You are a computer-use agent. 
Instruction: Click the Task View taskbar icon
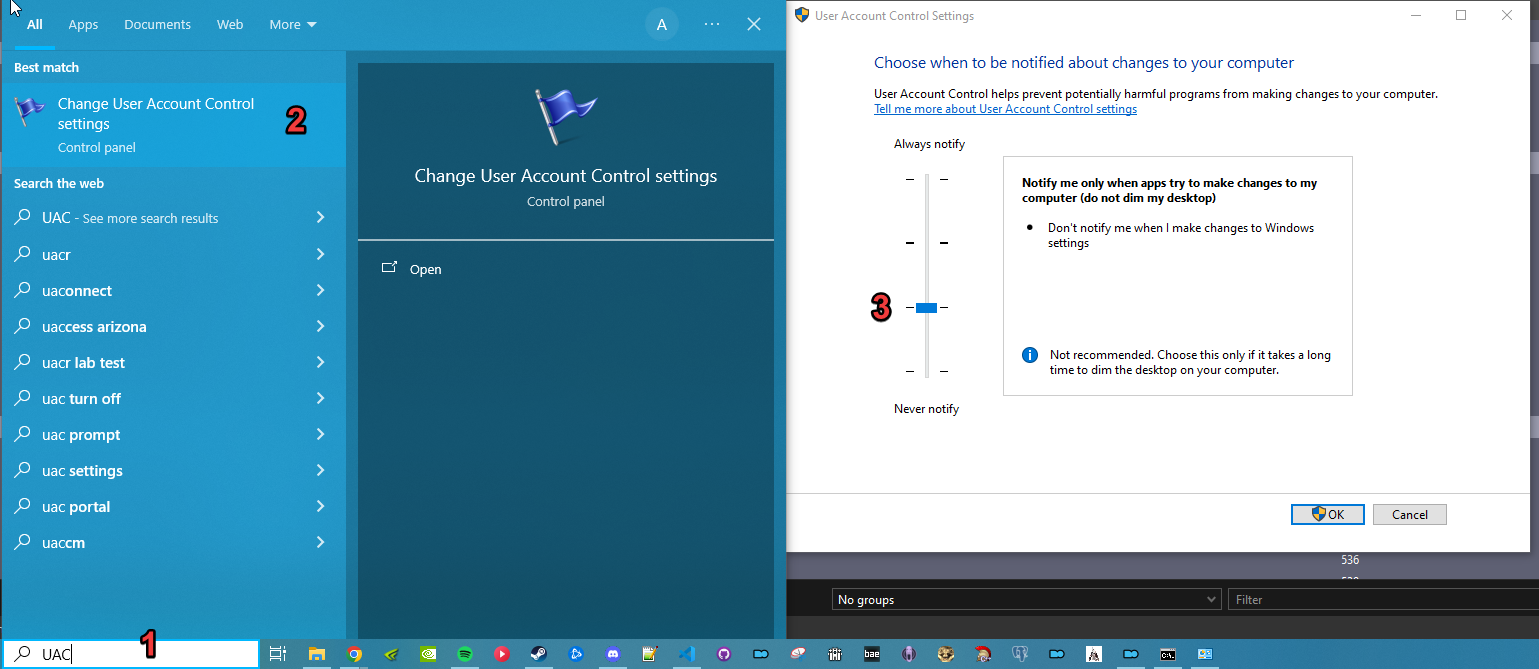[x=278, y=654]
